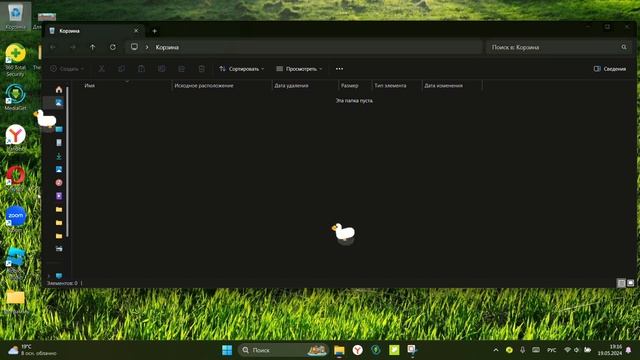The height and width of the screenshot is (360, 640).
Task: Open the Windows Start menu
Action: click(x=227, y=350)
